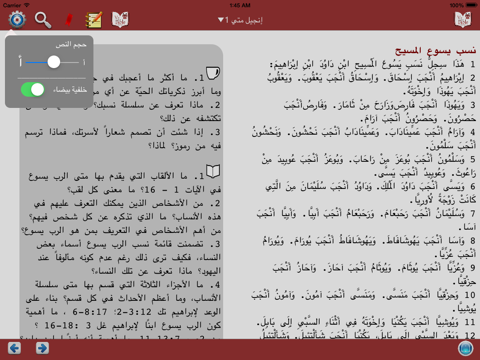480x360 pixels.
Task: Tap study question 3 about شعاراً لأسرتك
Action: click(x=122, y=139)
